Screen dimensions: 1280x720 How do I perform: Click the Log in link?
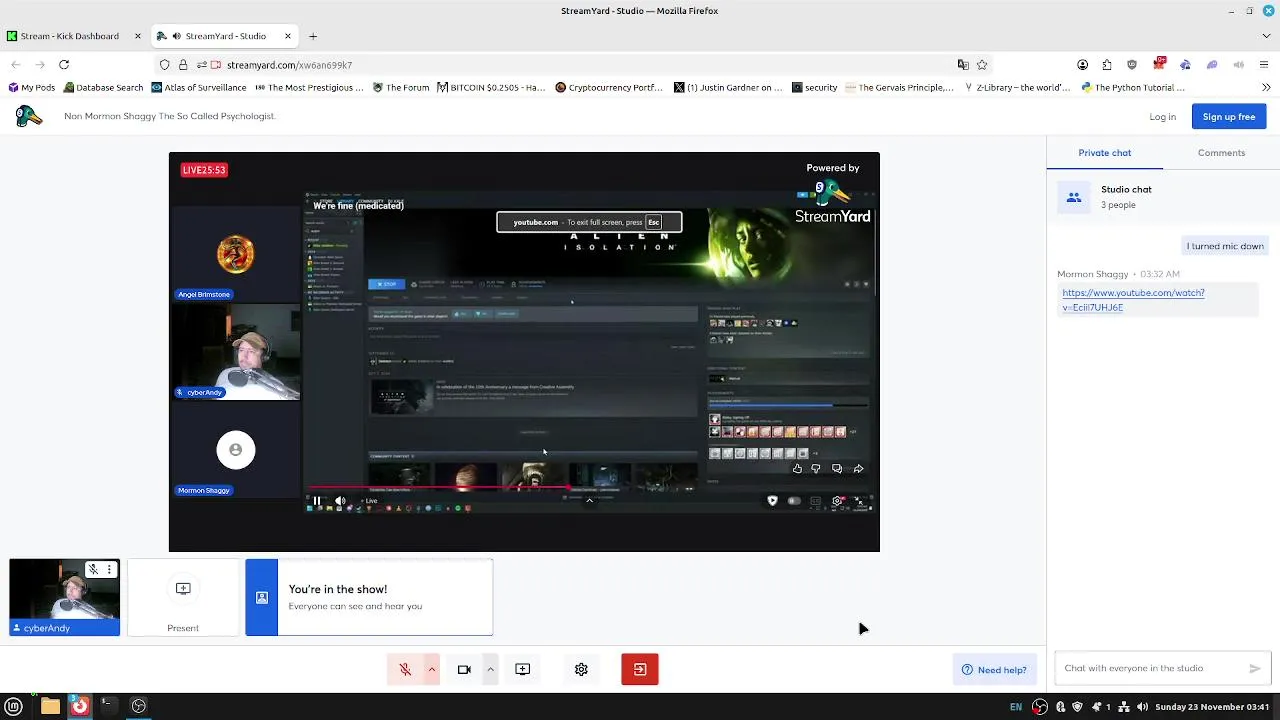pyautogui.click(x=1162, y=117)
